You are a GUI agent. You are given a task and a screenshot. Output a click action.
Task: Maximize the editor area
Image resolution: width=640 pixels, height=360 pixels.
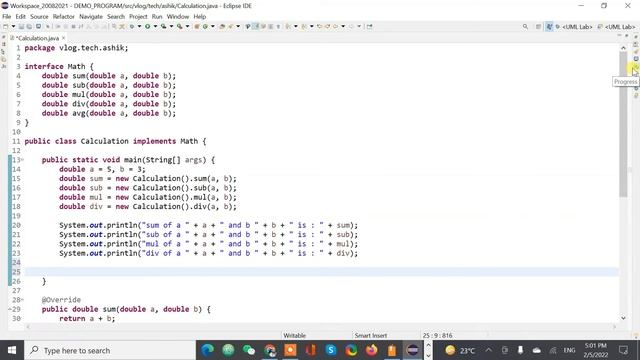coord(627,36)
